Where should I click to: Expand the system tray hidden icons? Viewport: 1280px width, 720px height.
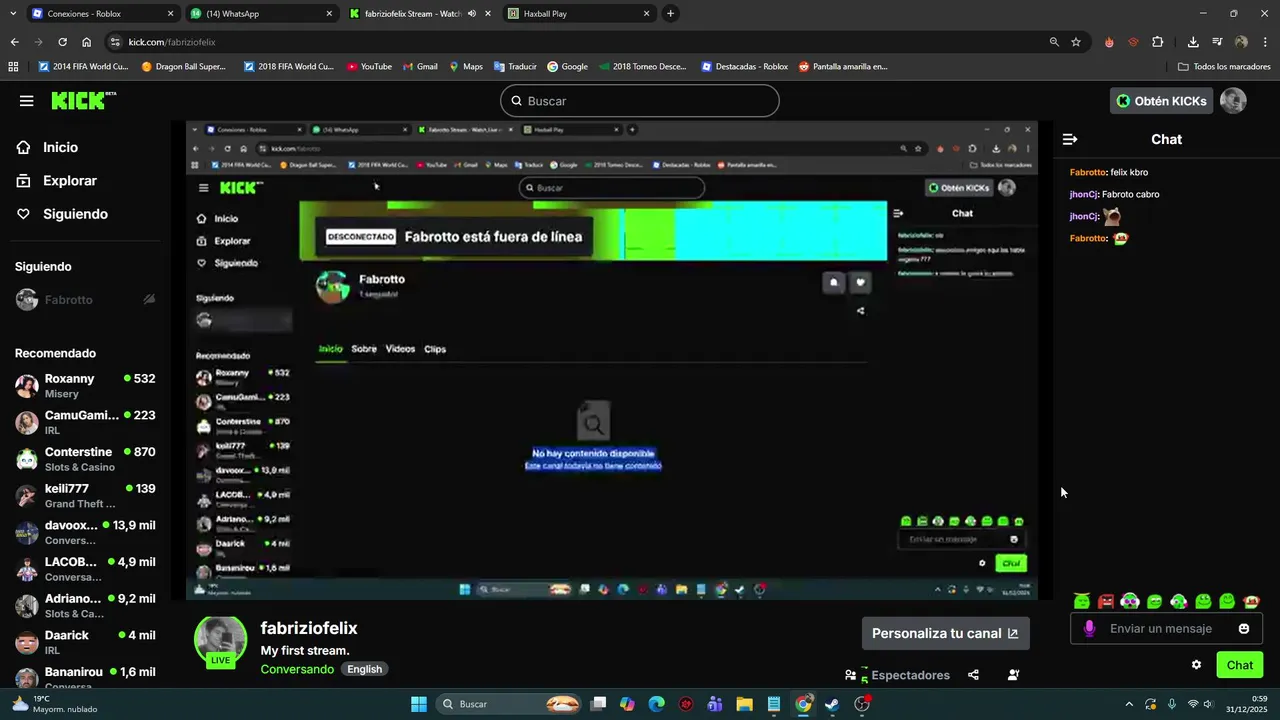tap(1129, 704)
